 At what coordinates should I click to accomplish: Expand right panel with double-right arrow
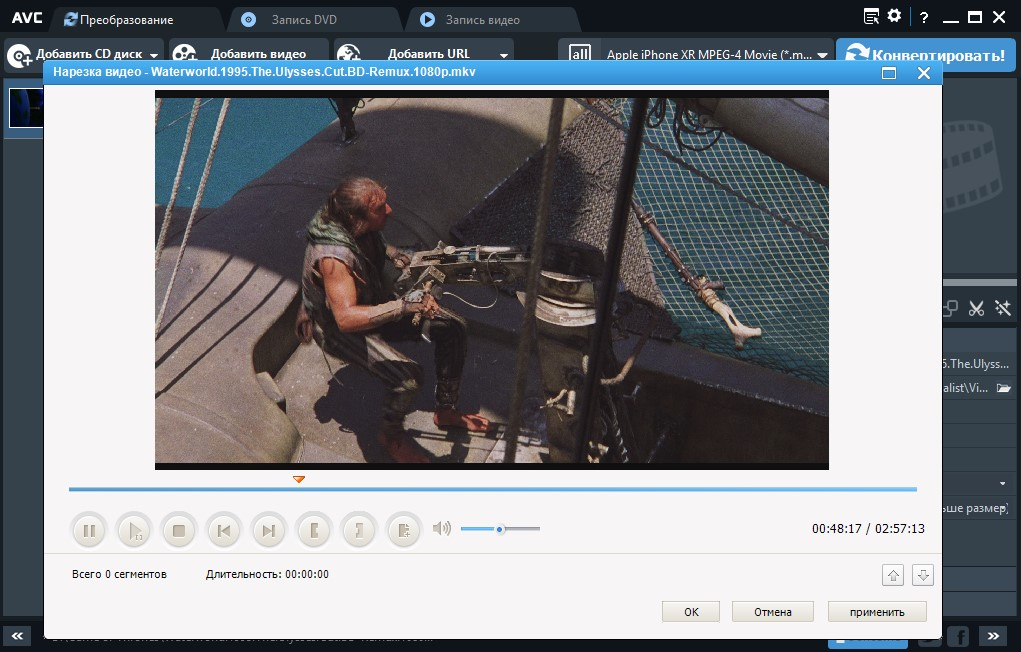(x=993, y=636)
